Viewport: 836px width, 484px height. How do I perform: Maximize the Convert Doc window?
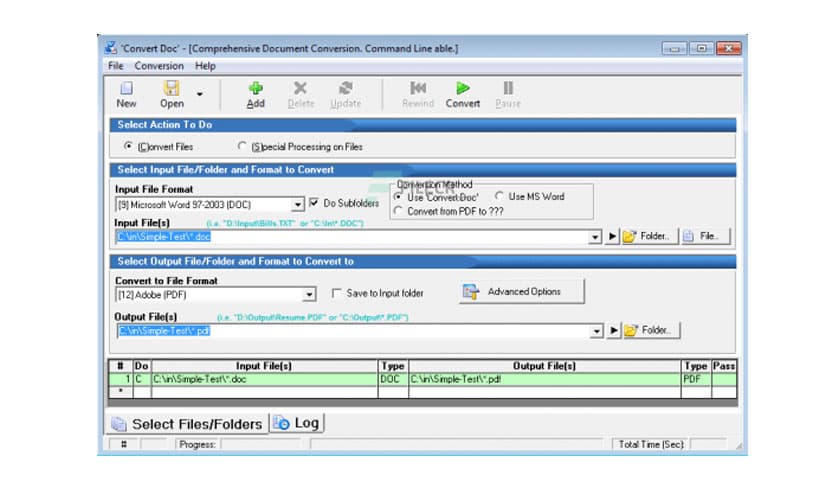[701, 49]
